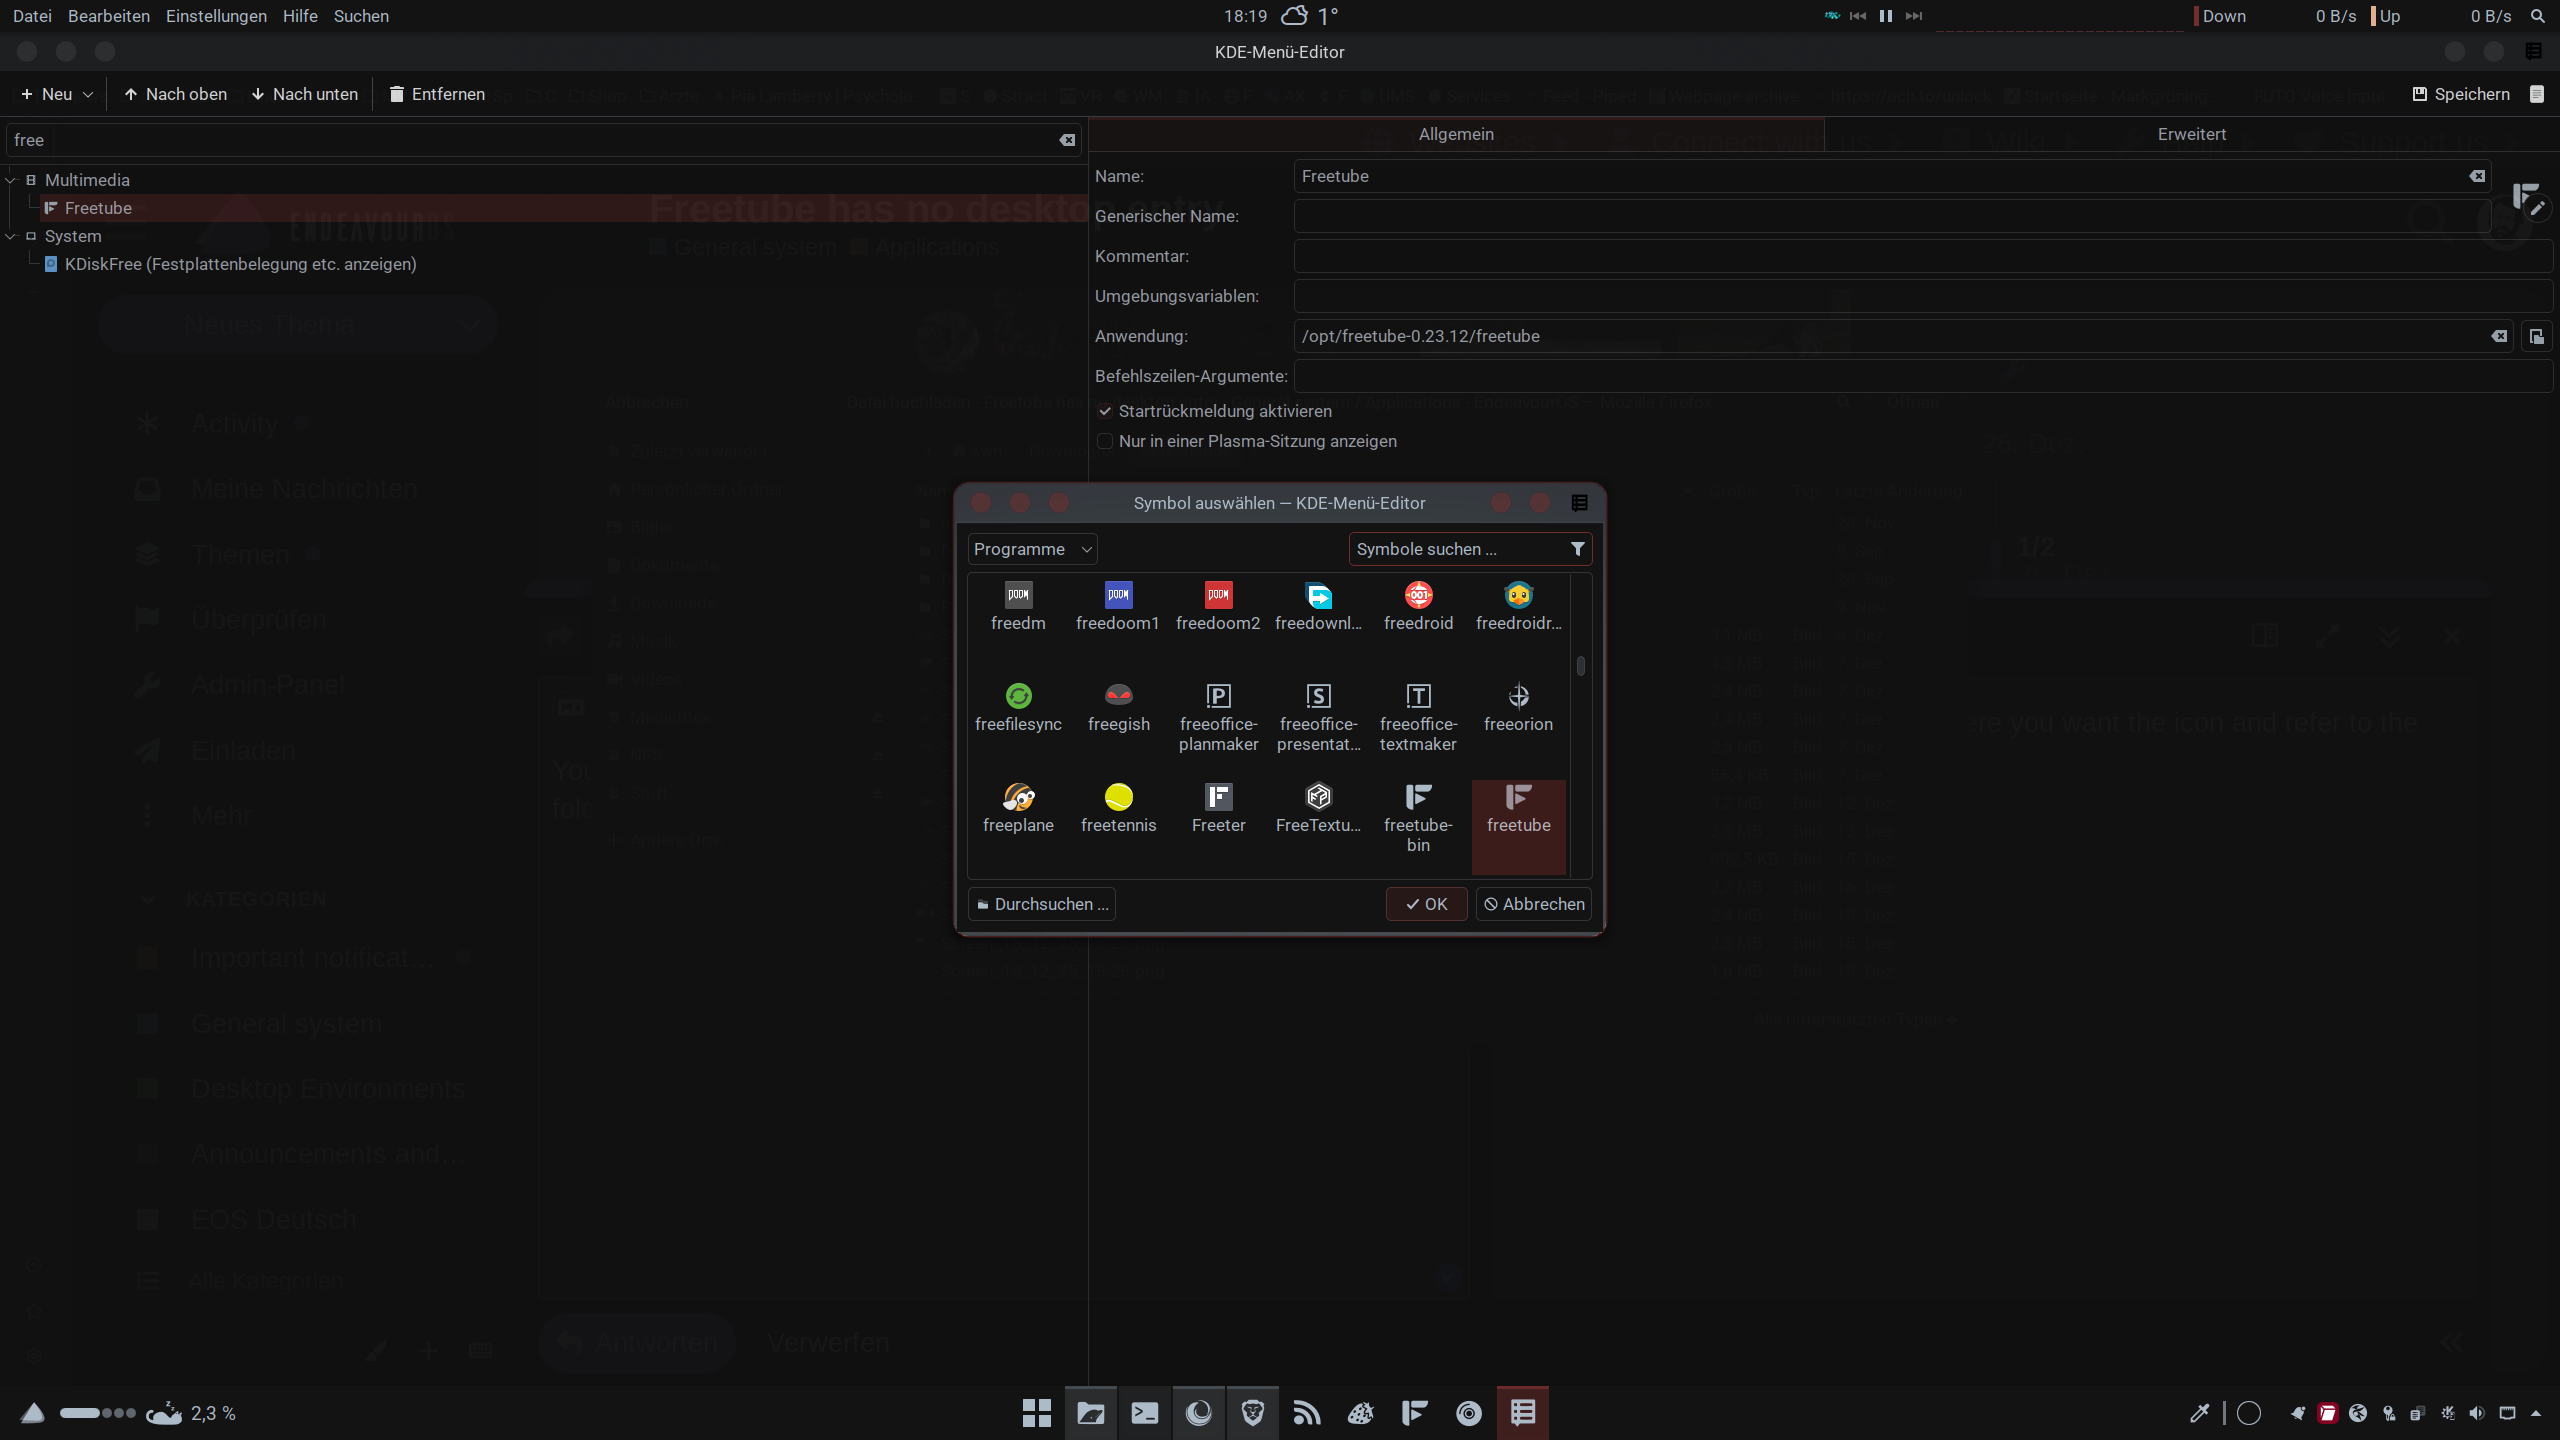Screen dimensions: 2560x1440
Task: Click the filter icon in symbol search
Action: click(x=1577, y=549)
